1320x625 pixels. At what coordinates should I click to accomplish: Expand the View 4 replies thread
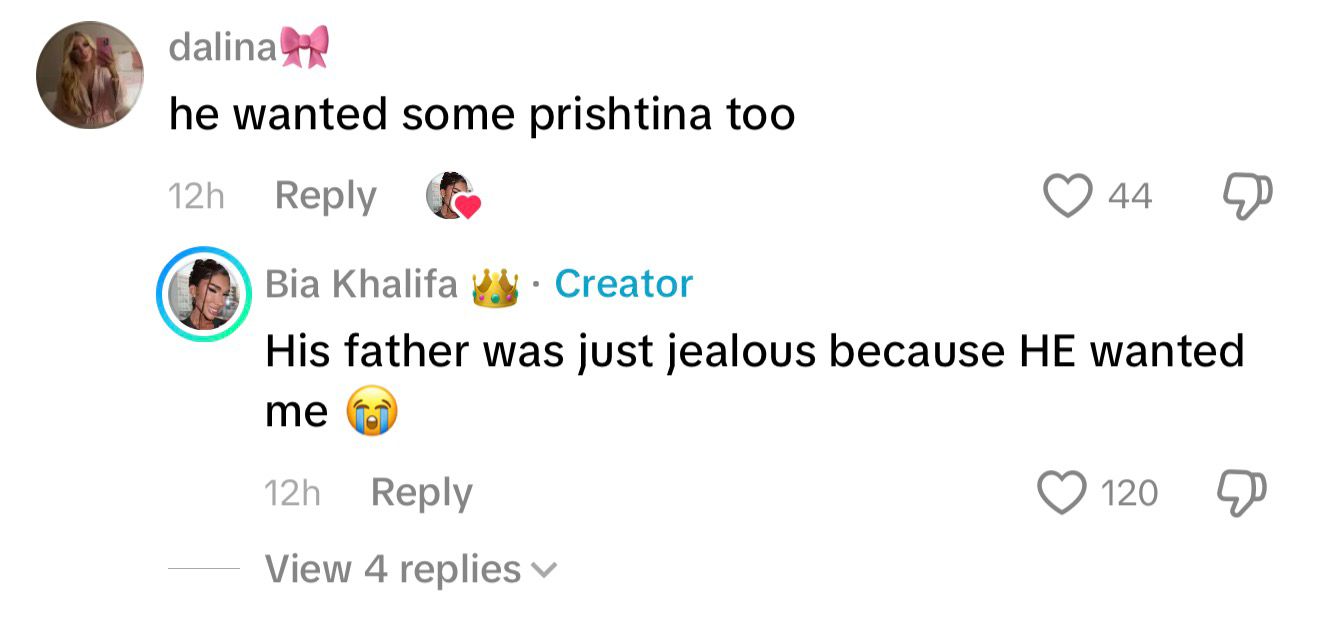coord(392,569)
